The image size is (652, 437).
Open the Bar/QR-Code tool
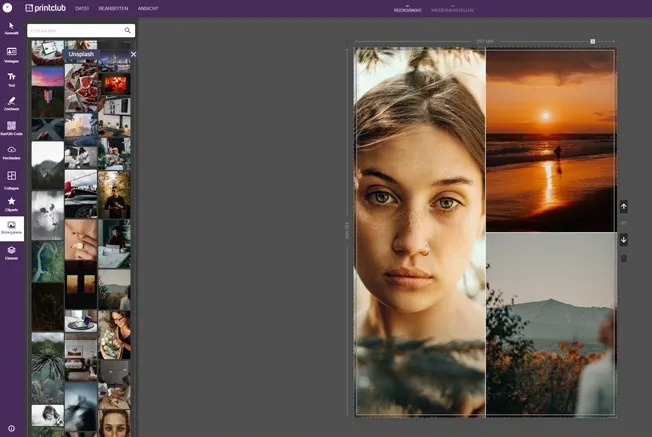click(x=11, y=128)
